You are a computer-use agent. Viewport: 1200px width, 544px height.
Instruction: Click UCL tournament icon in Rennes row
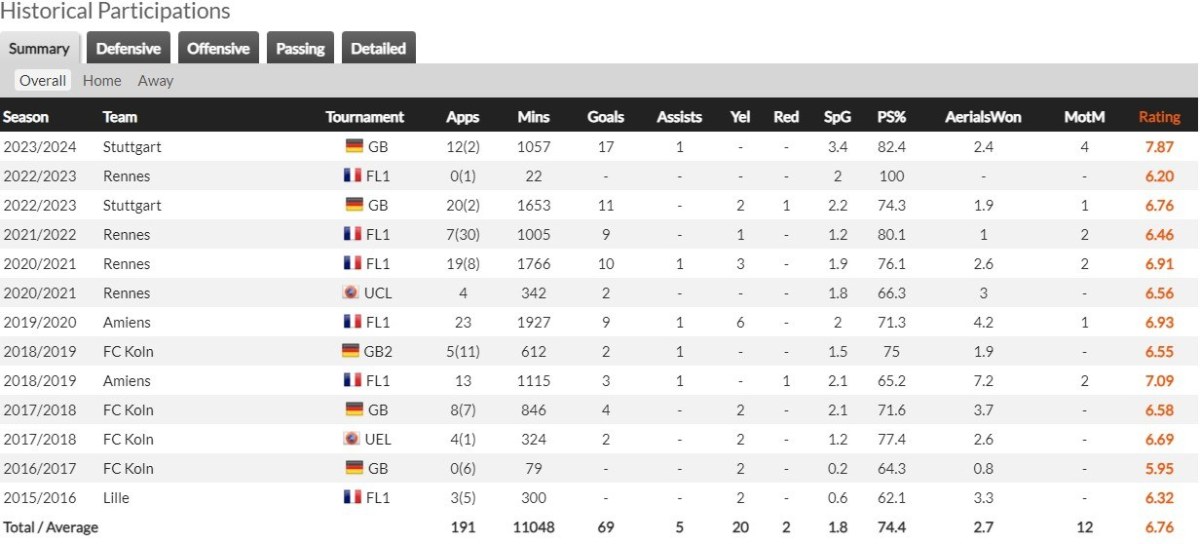coord(350,293)
